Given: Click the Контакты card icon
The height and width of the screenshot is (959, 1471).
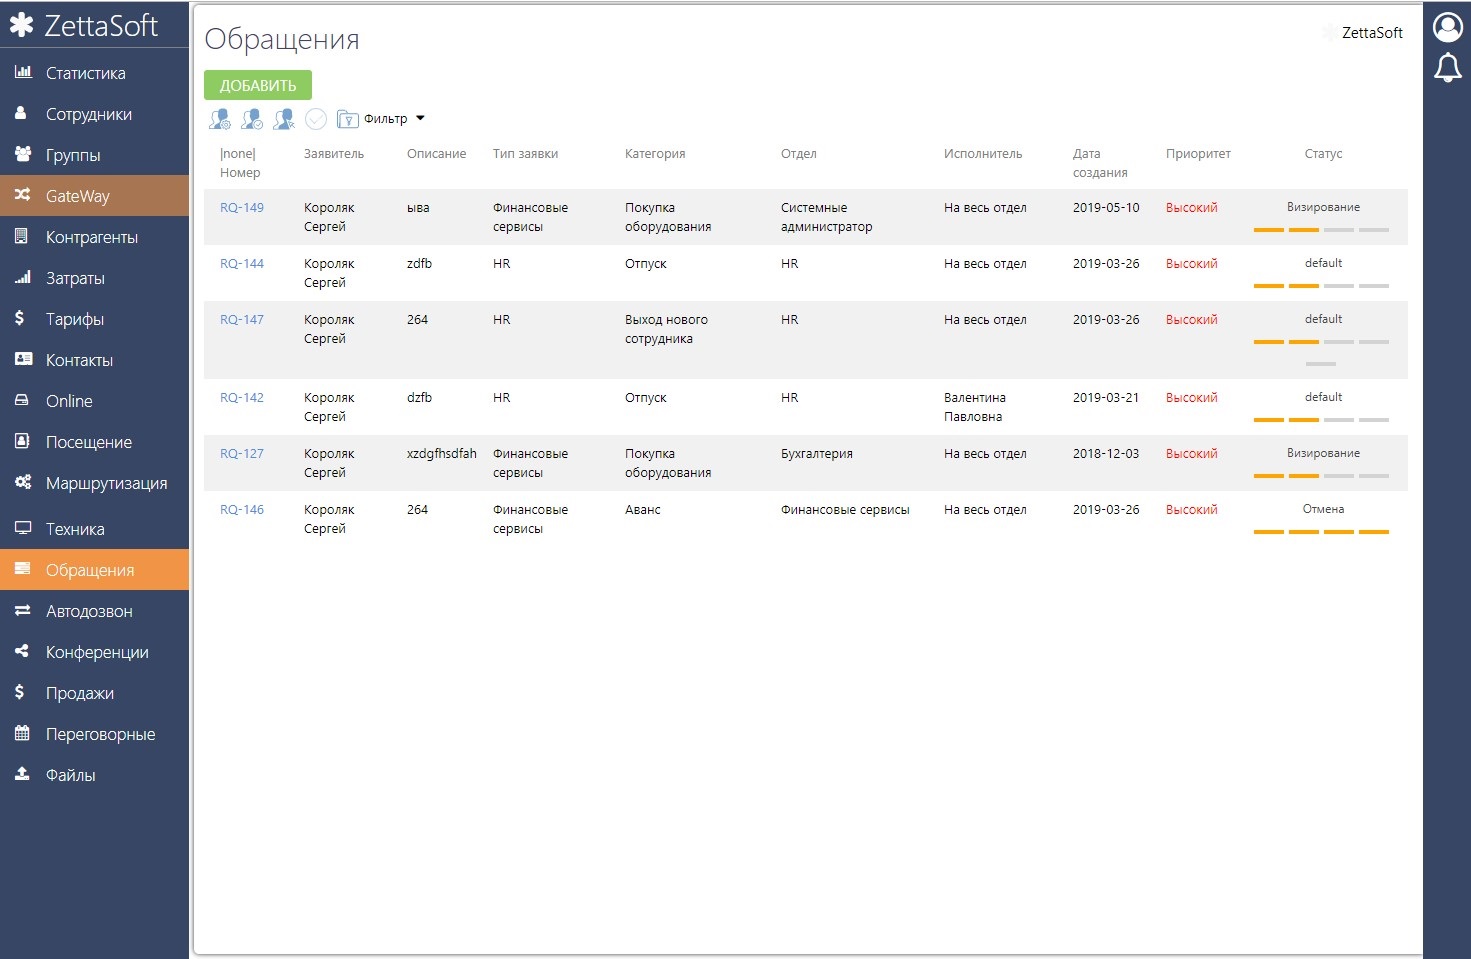Looking at the screenshot, I should [x=23, y=359].
